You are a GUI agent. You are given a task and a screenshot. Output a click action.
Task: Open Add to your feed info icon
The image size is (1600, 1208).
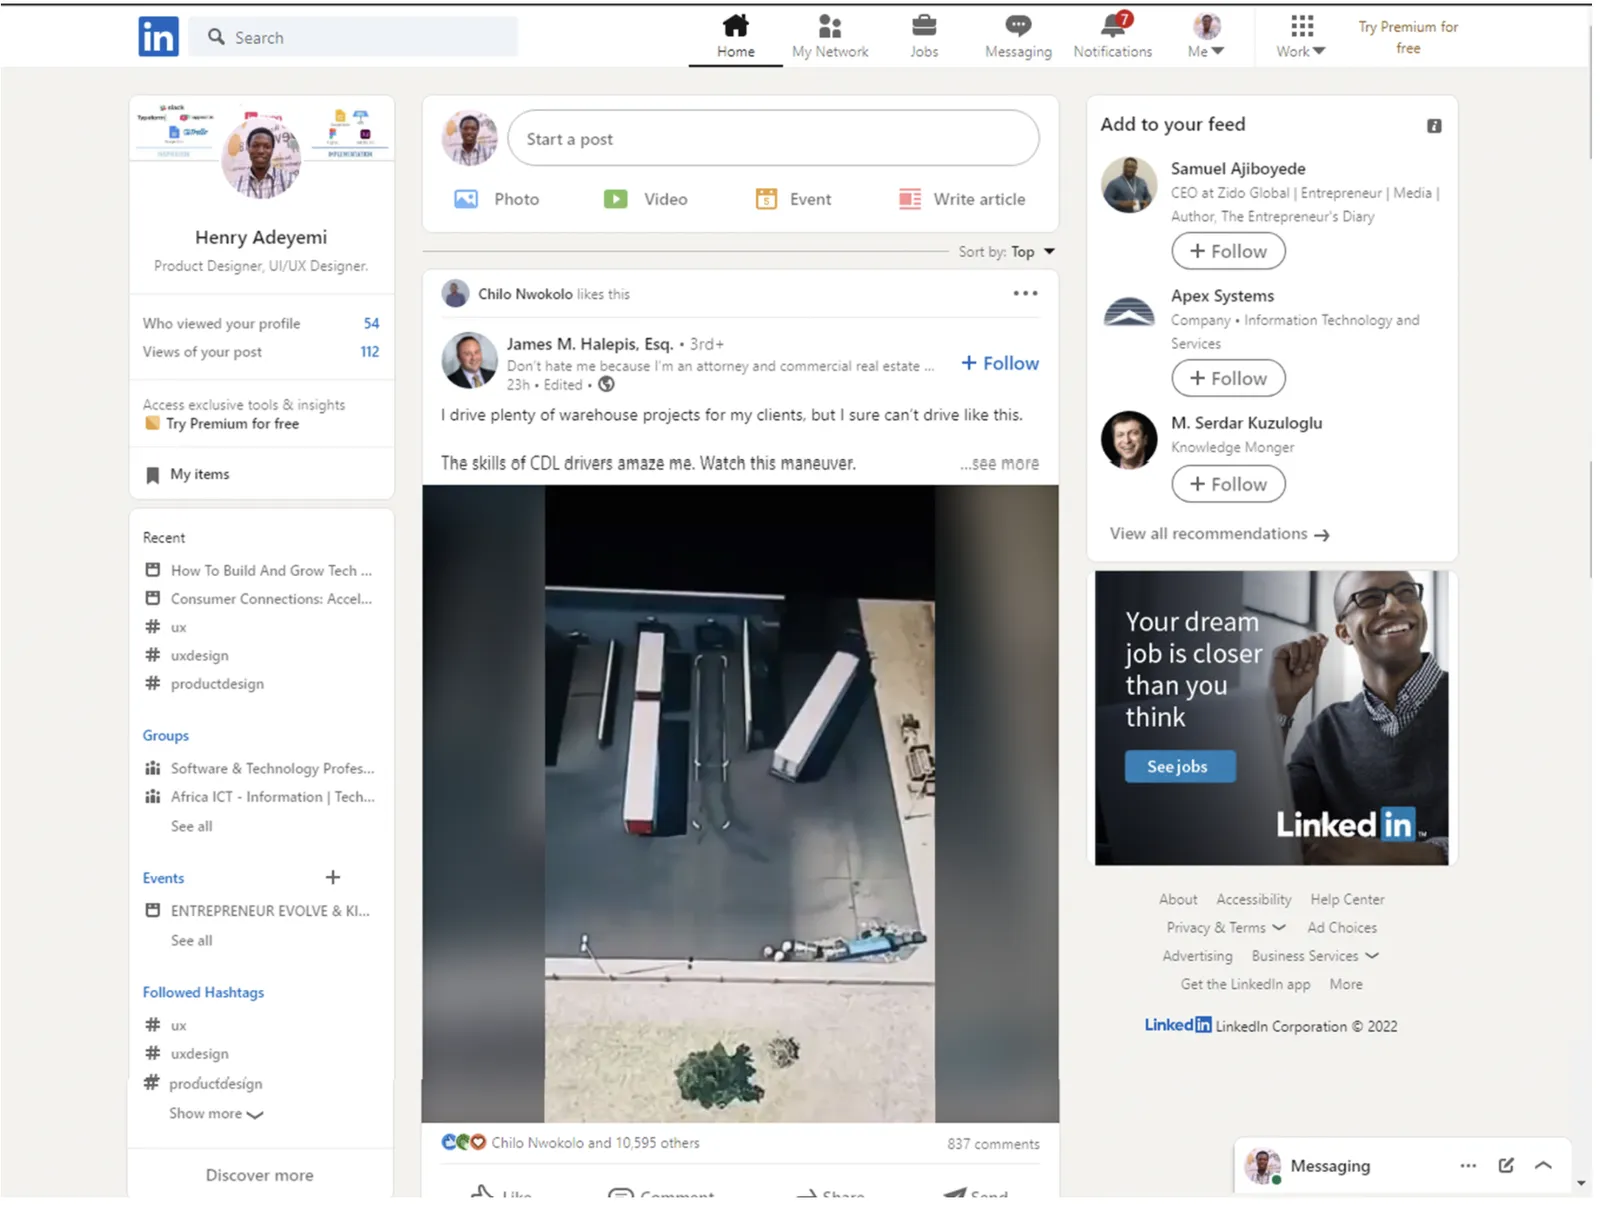[1434, 126]
